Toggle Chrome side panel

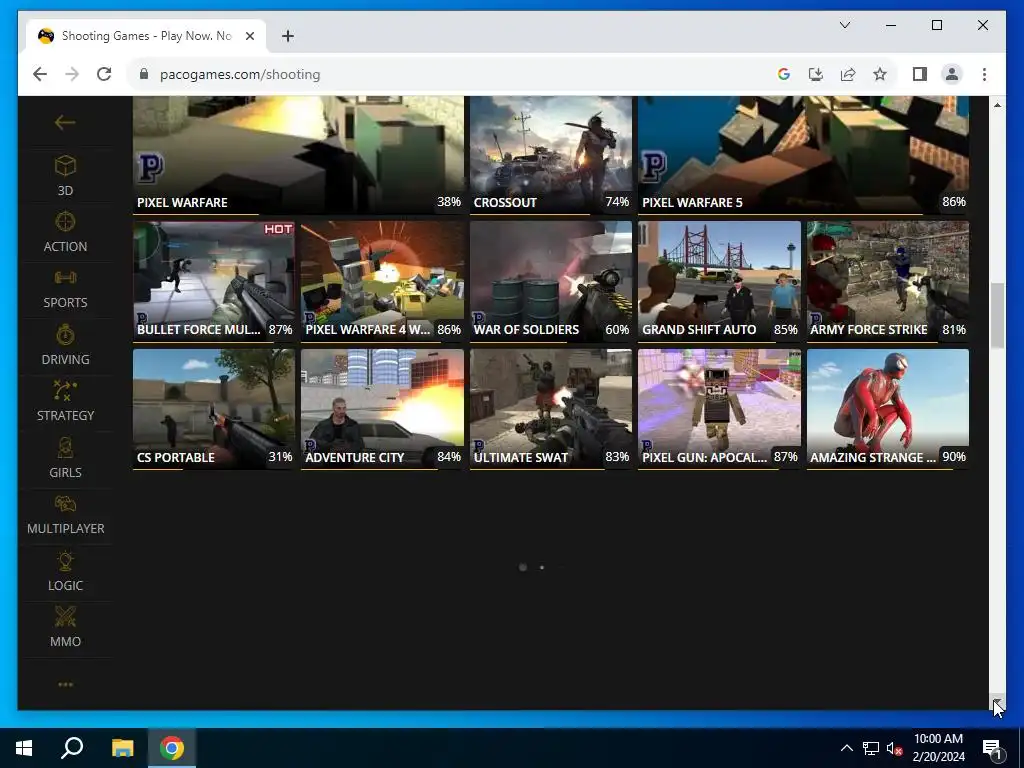(920, 74)
